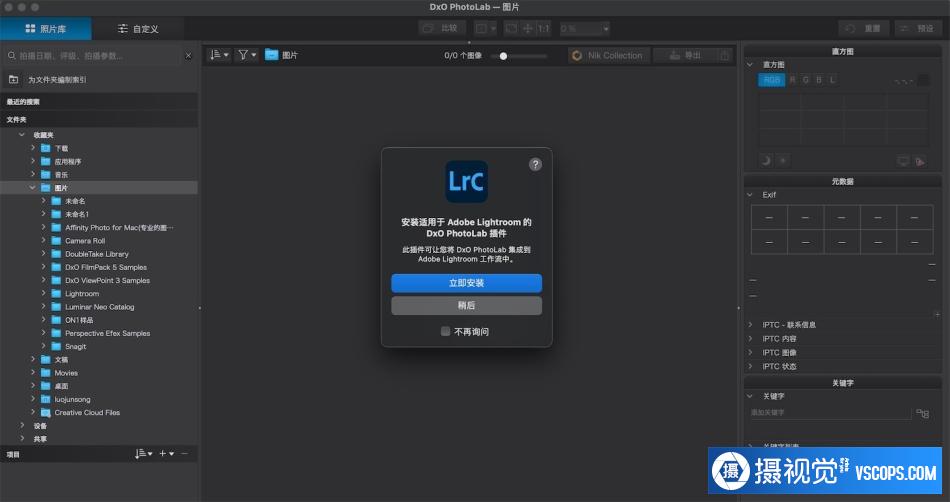This screenshot has width=950, height=502.
Task: Toggle the 比较 compare button
Action: tap(442, 28)
